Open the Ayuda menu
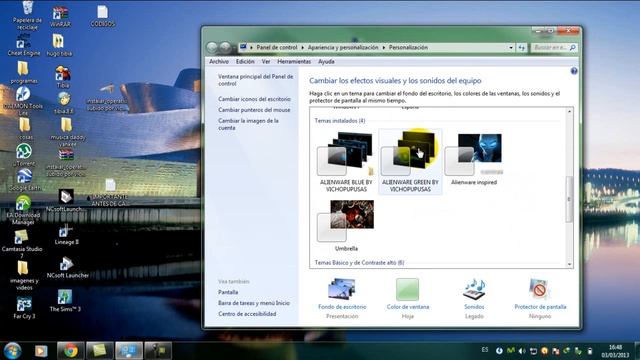This screenshot has height=360, width=640. 326,62
